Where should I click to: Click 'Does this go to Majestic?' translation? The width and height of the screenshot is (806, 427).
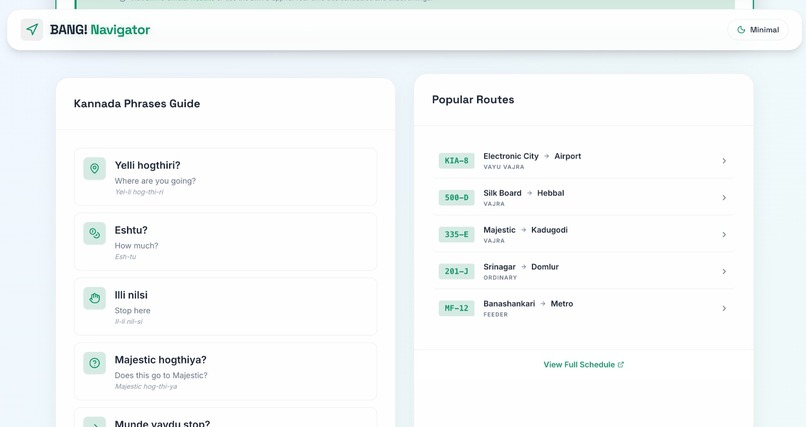(x=161, y=376)
